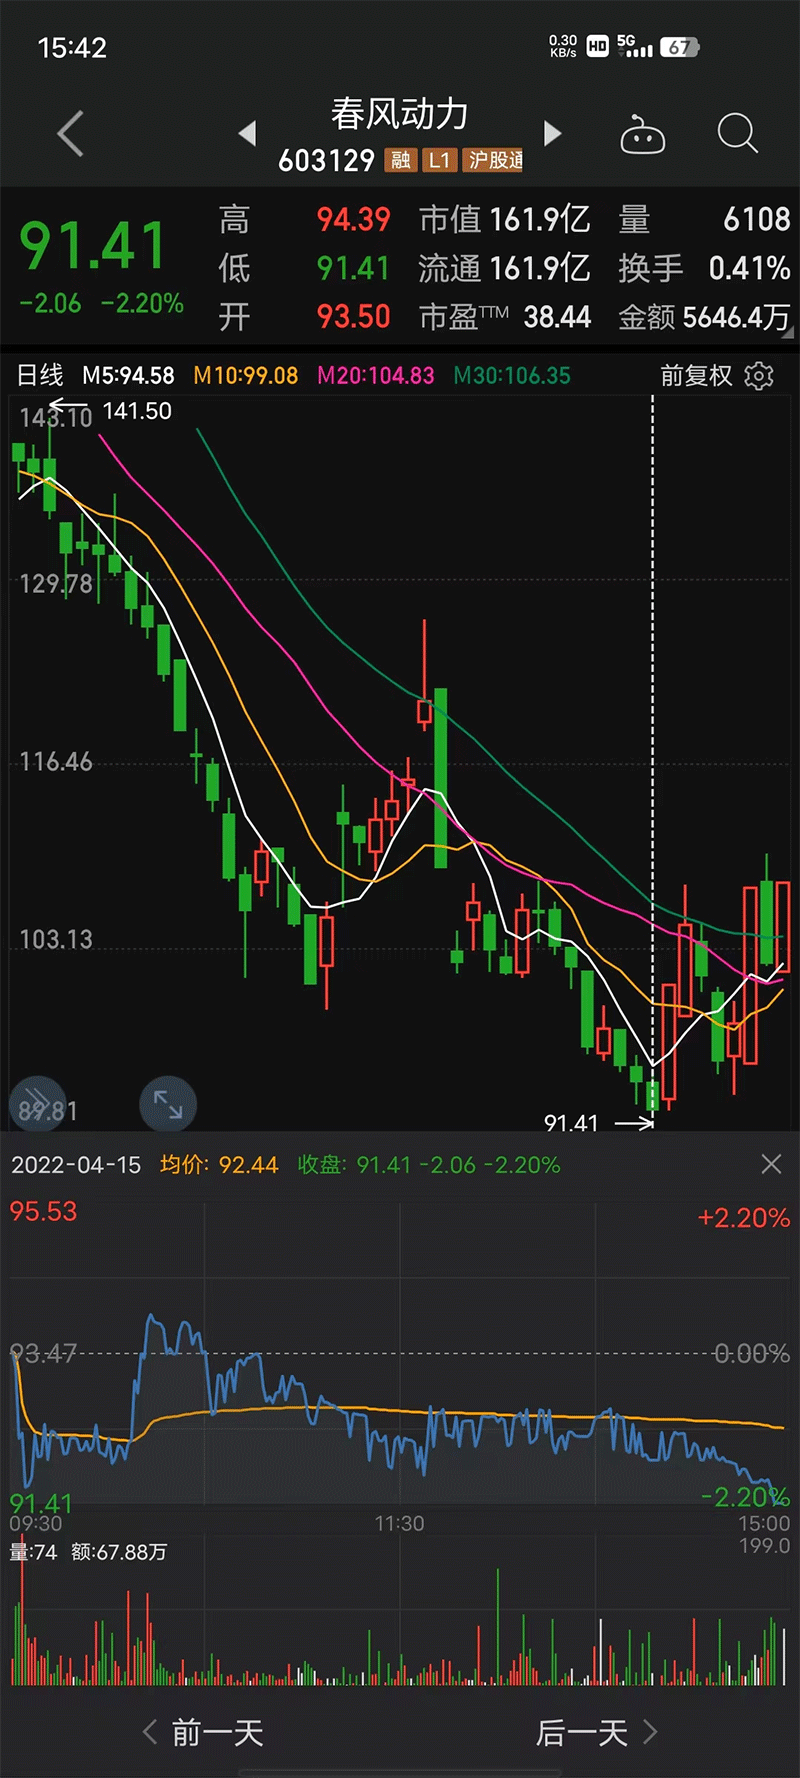This screenshot has height=1778, width=800.
Task: Tap 换手 0.41% turnover value
Action: point(705,268)
